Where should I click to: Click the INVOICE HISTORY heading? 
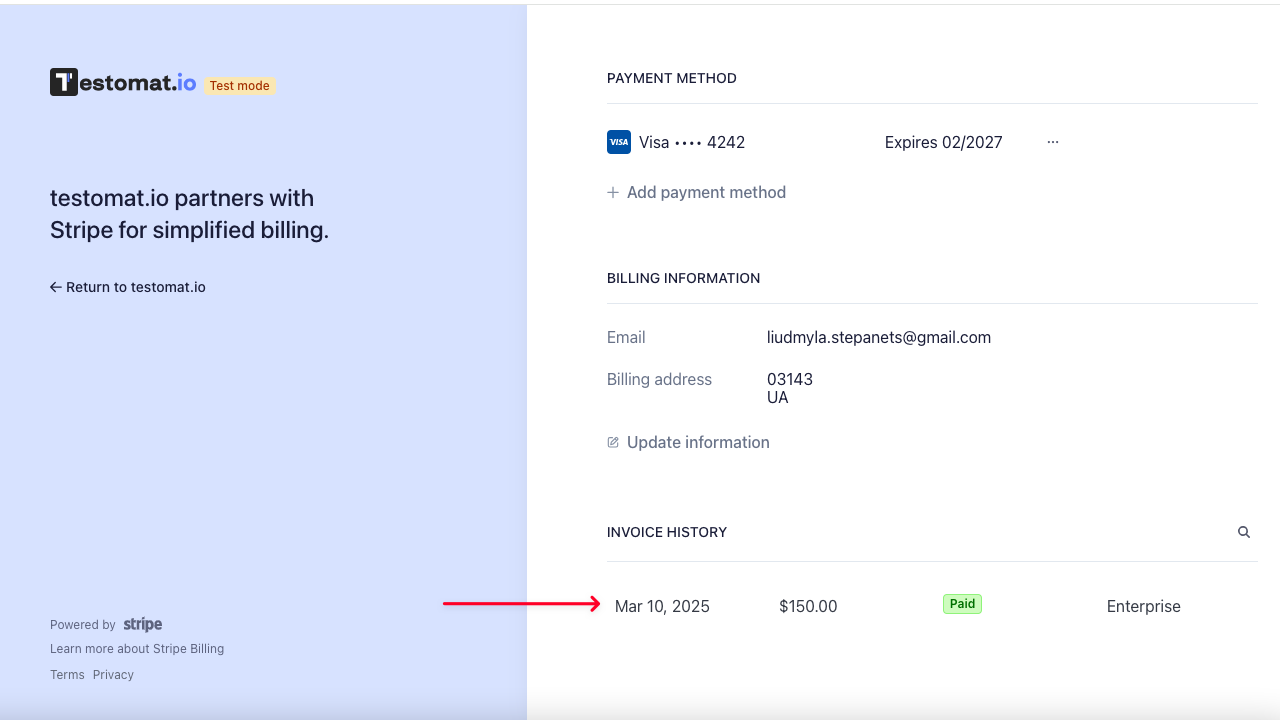click(x=667, y=532)
